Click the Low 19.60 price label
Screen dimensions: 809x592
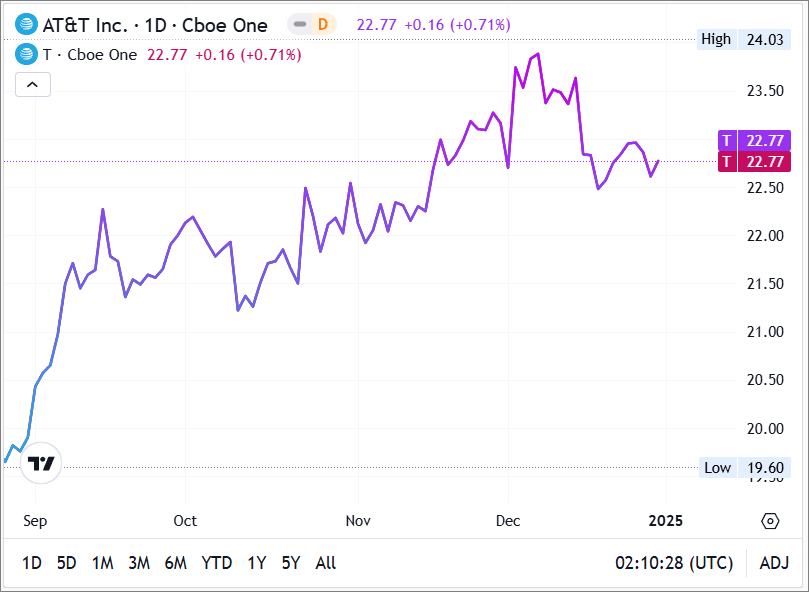745,468
